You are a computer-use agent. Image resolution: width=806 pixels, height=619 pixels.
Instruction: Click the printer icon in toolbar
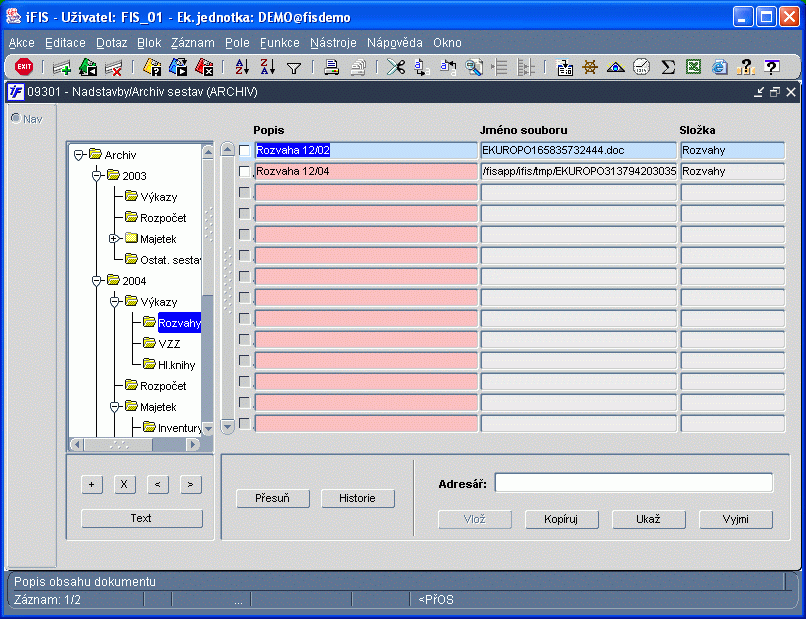click(x=332, y=67)
